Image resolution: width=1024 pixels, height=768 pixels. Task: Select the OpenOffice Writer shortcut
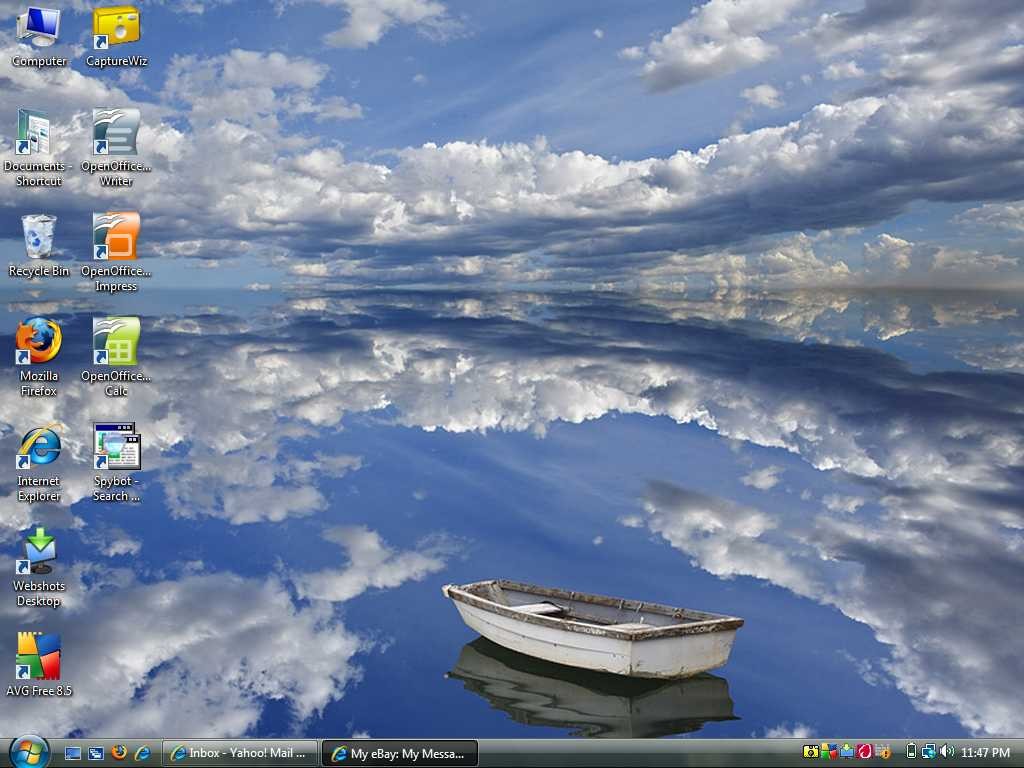116,148
